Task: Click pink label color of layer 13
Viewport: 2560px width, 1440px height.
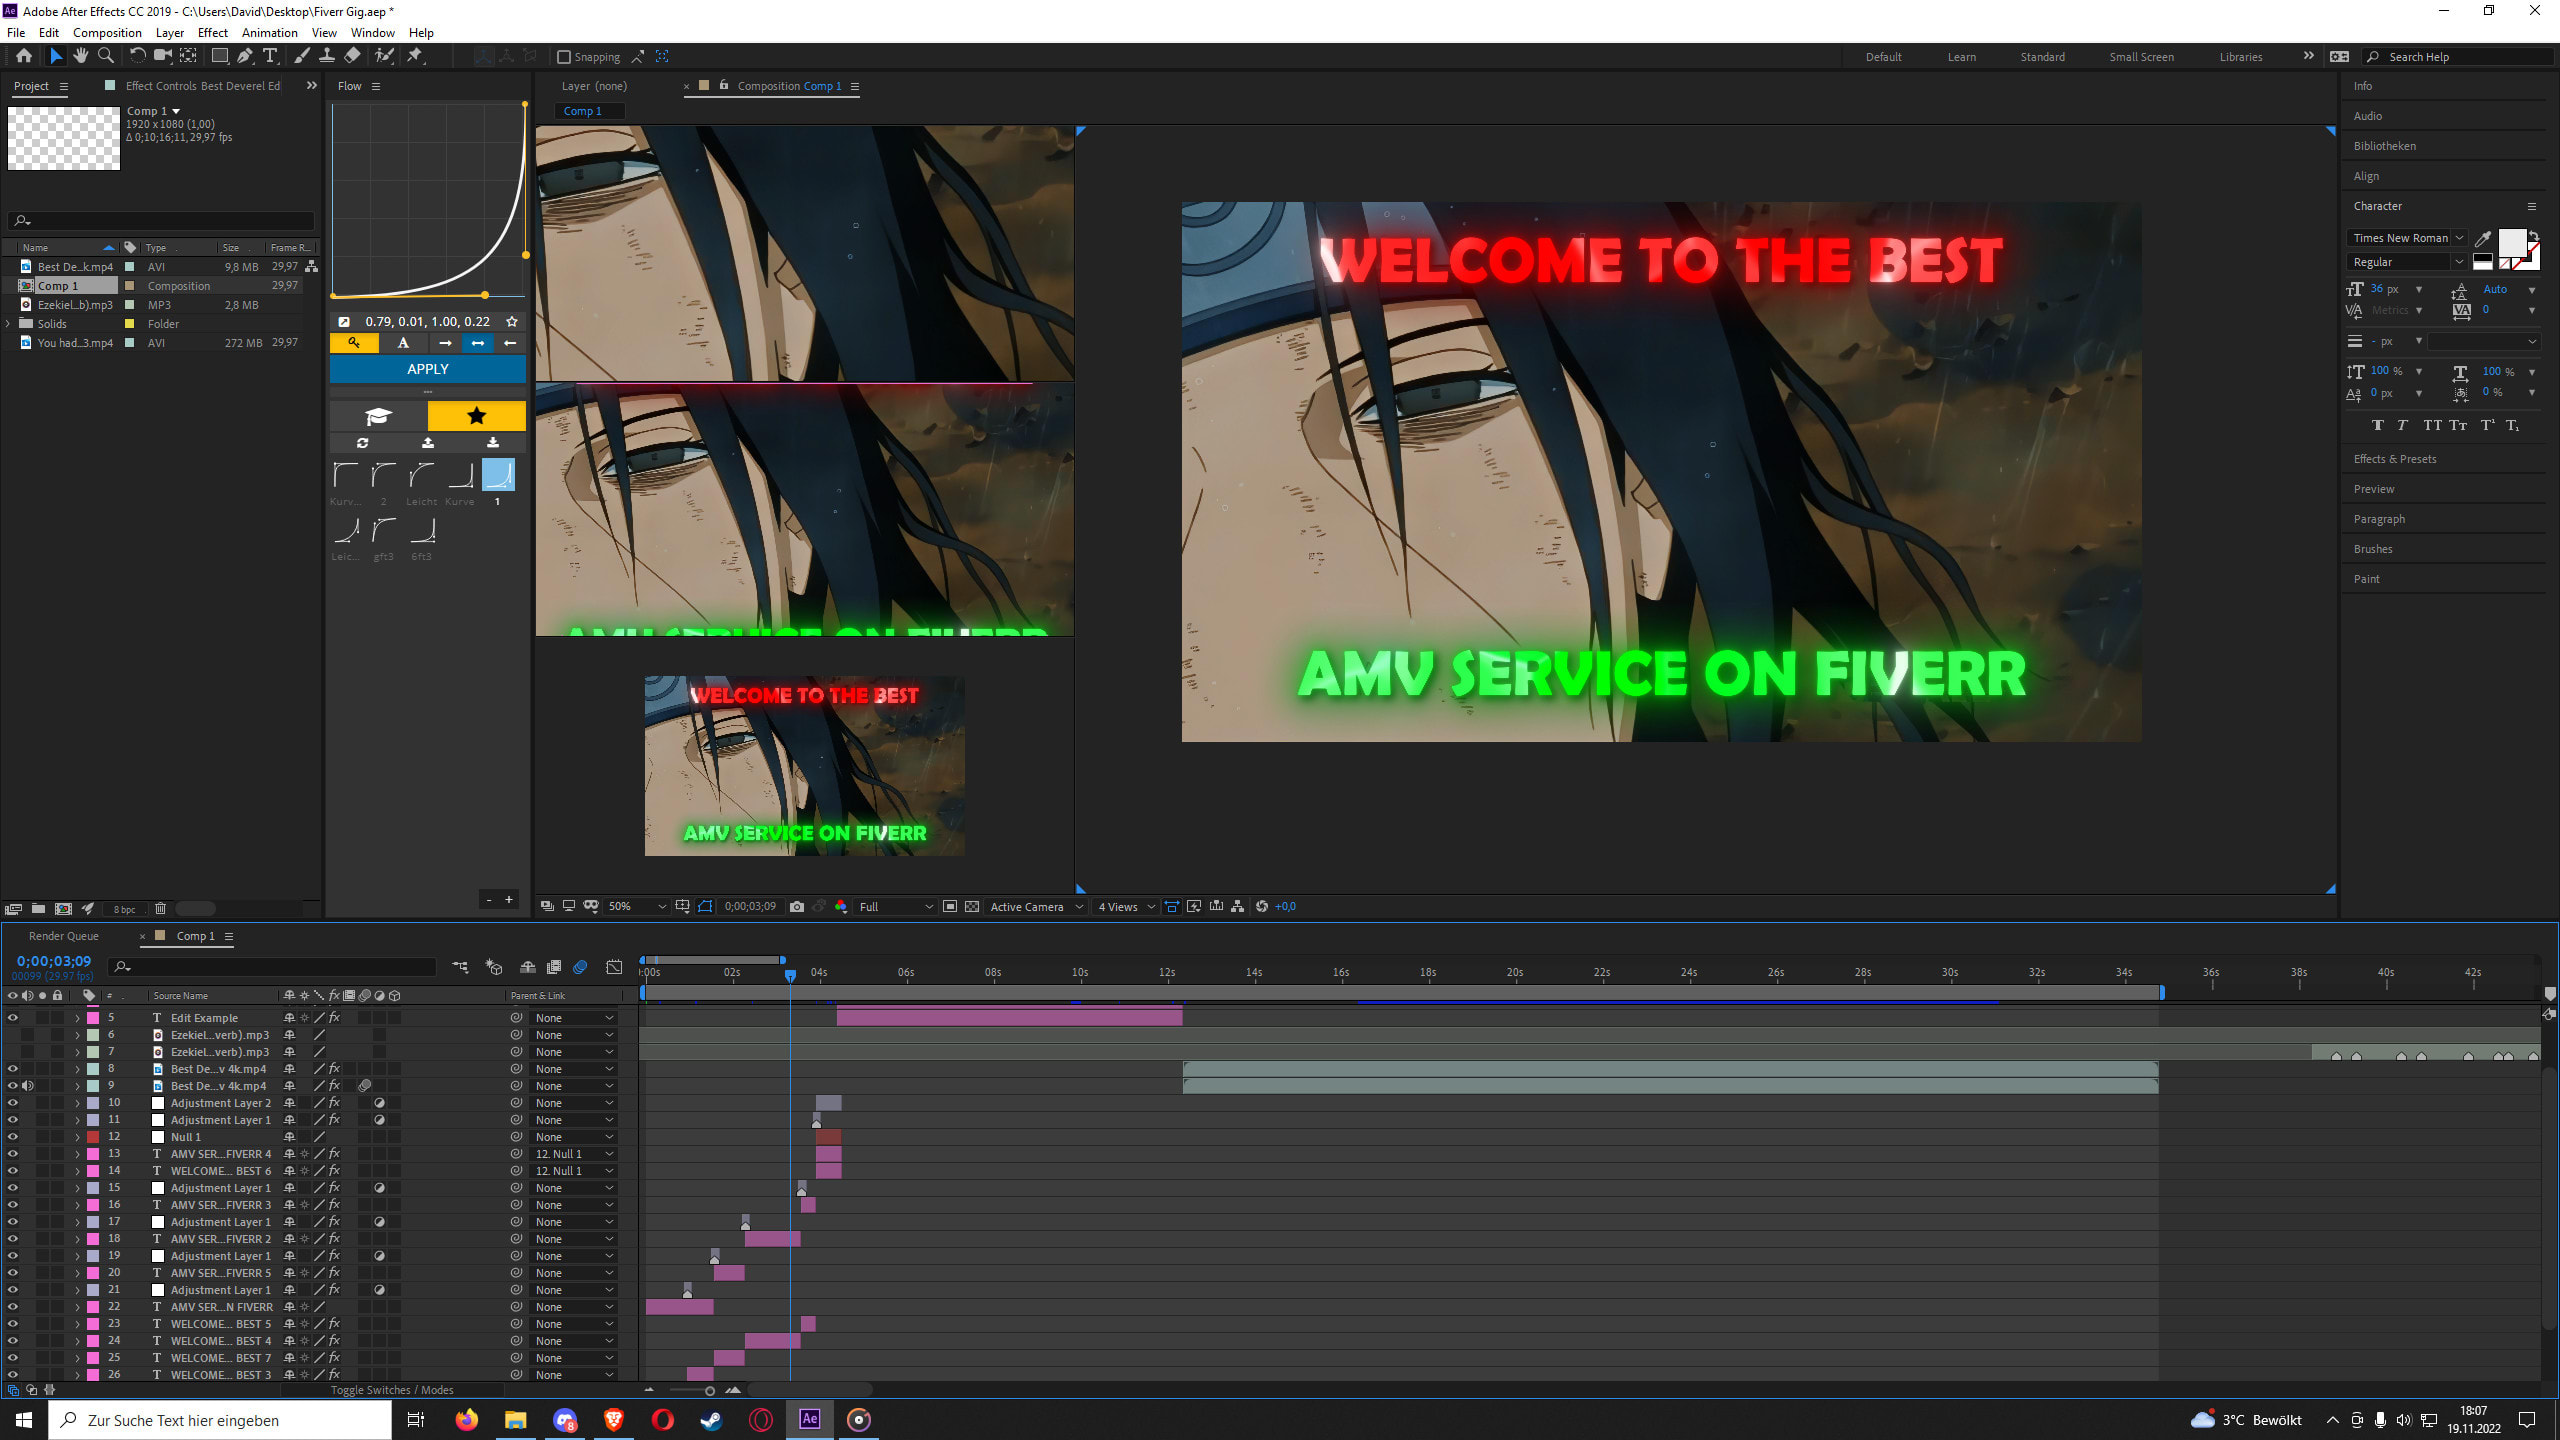Action: click(x=93, y=1154)
